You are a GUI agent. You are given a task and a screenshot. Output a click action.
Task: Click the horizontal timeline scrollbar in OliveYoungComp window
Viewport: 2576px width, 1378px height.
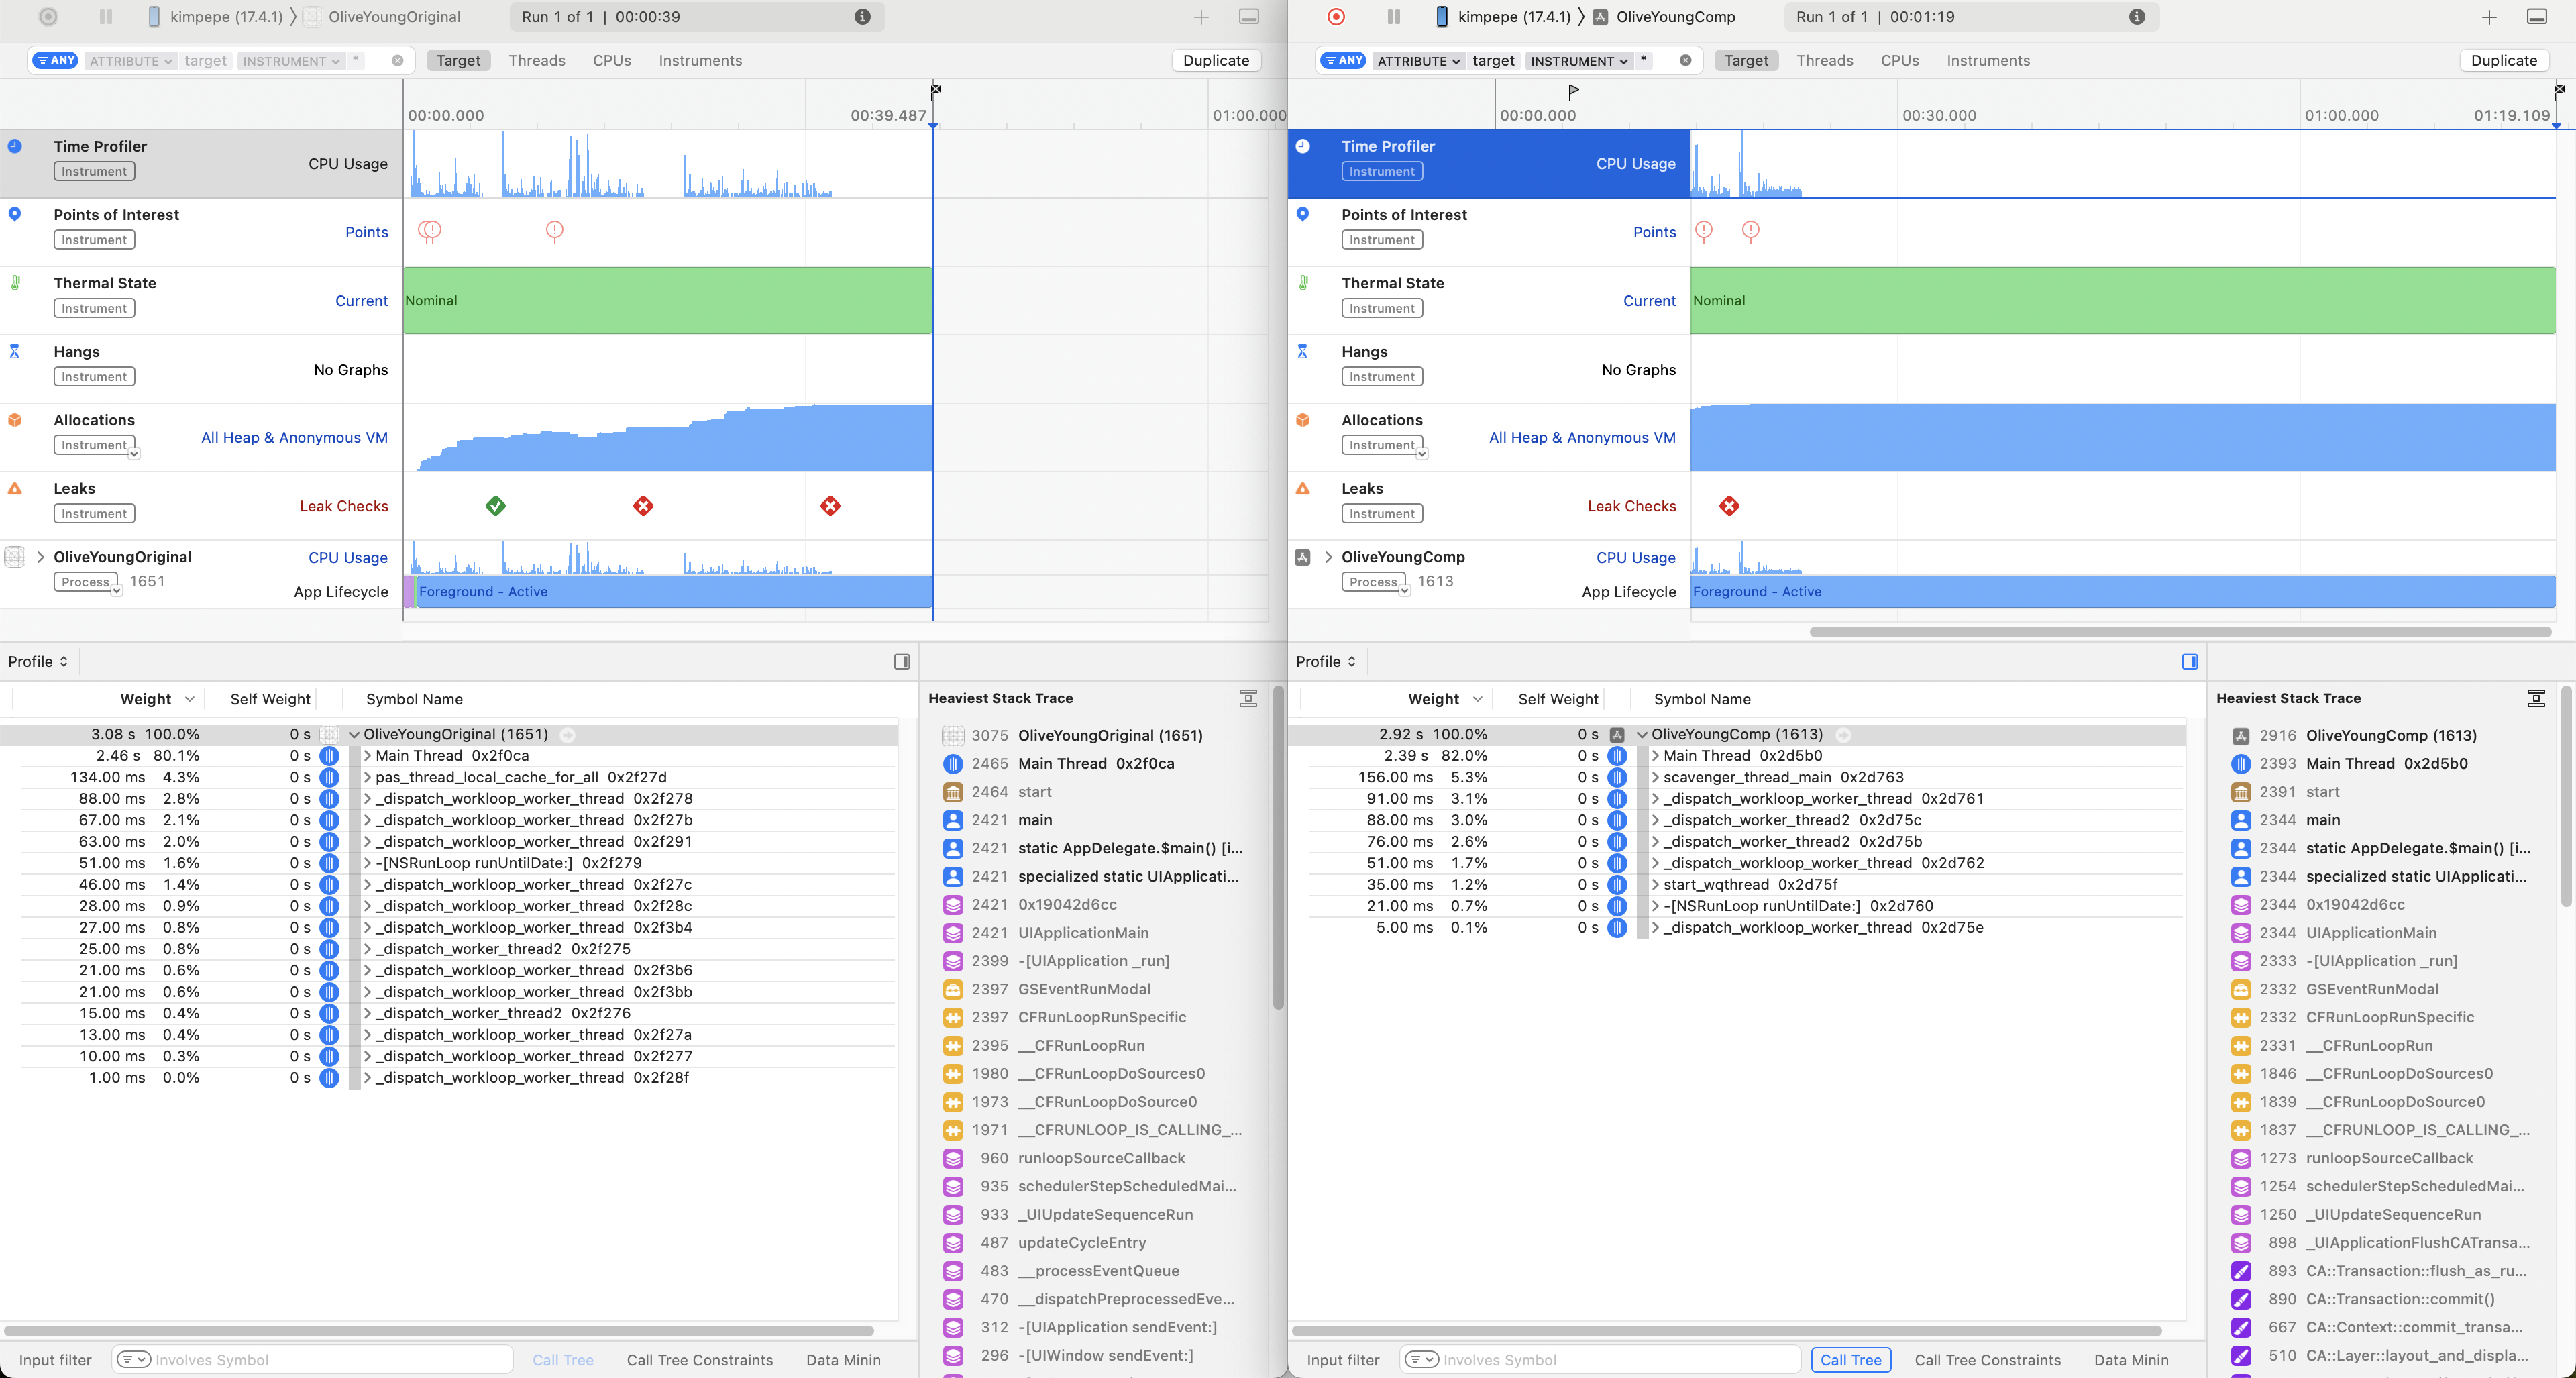coord(2180,632)
